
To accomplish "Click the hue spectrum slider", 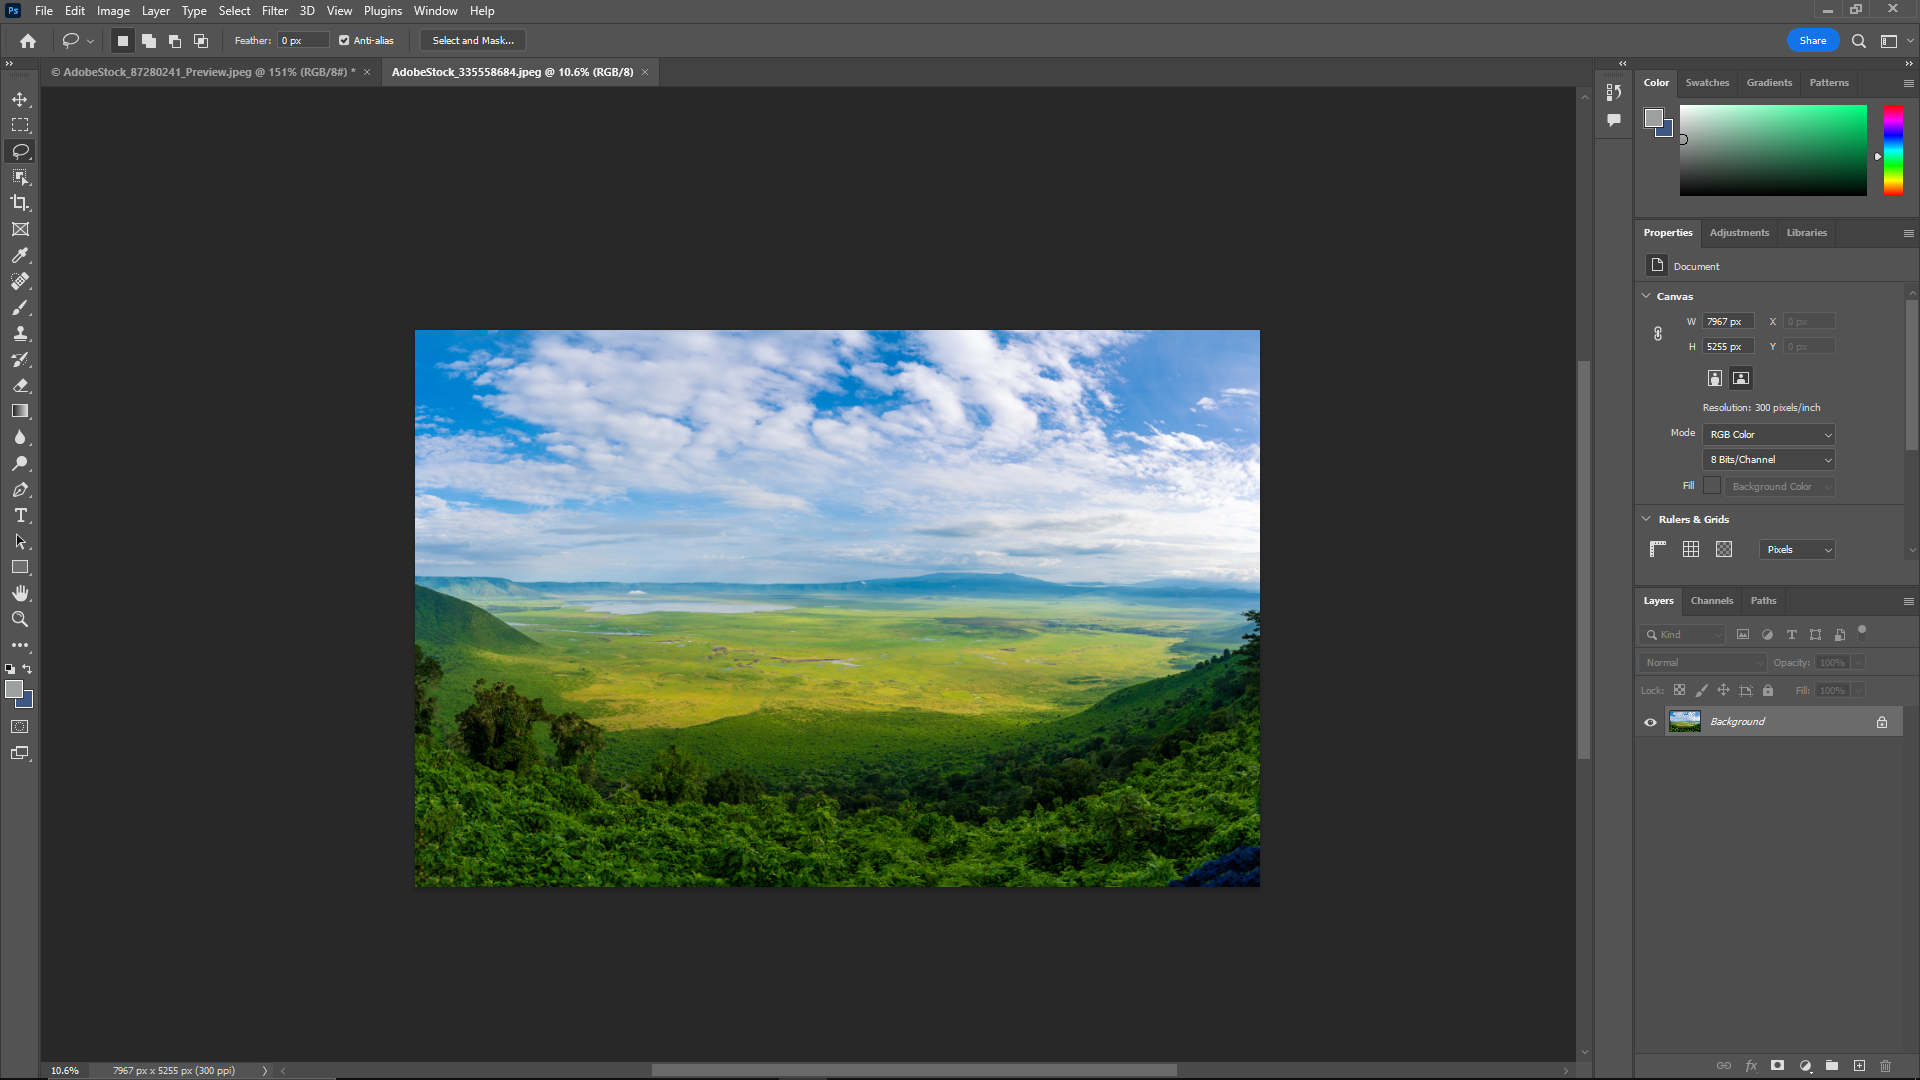I will [1893, 150].
